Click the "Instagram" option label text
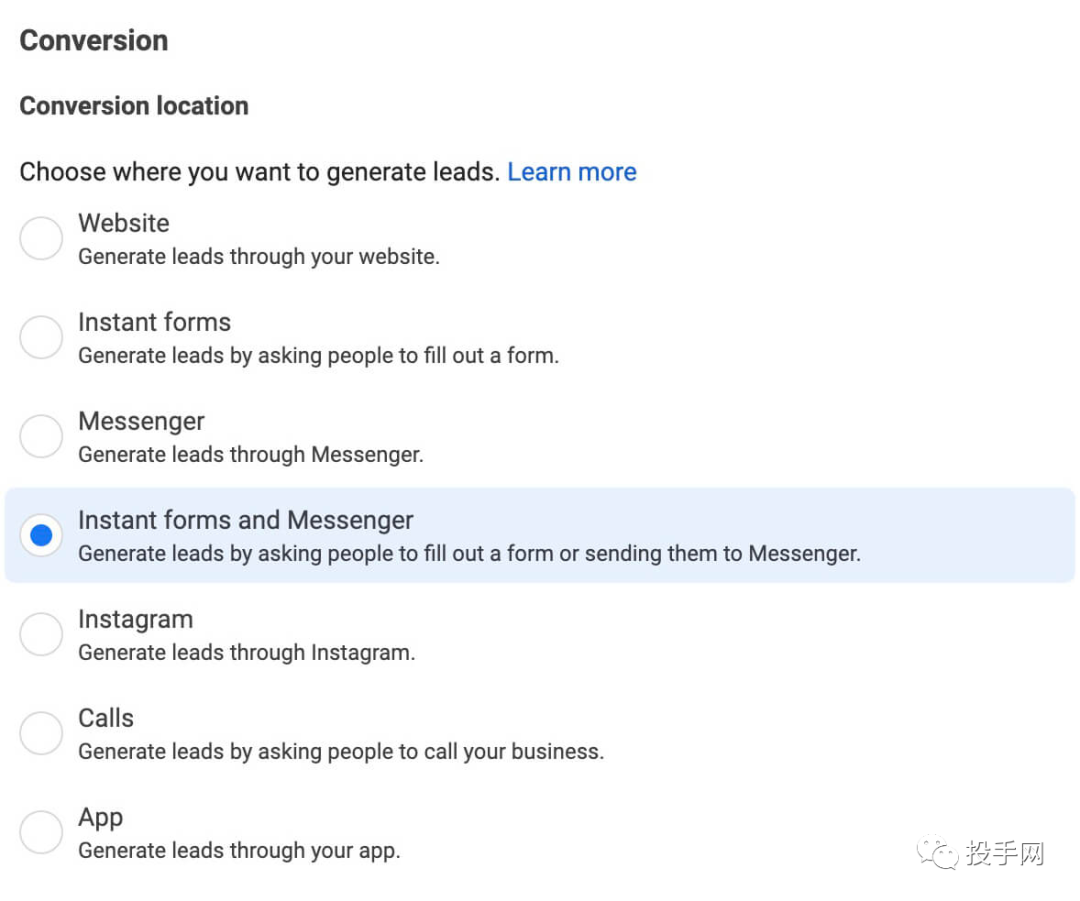 point(135,619)
